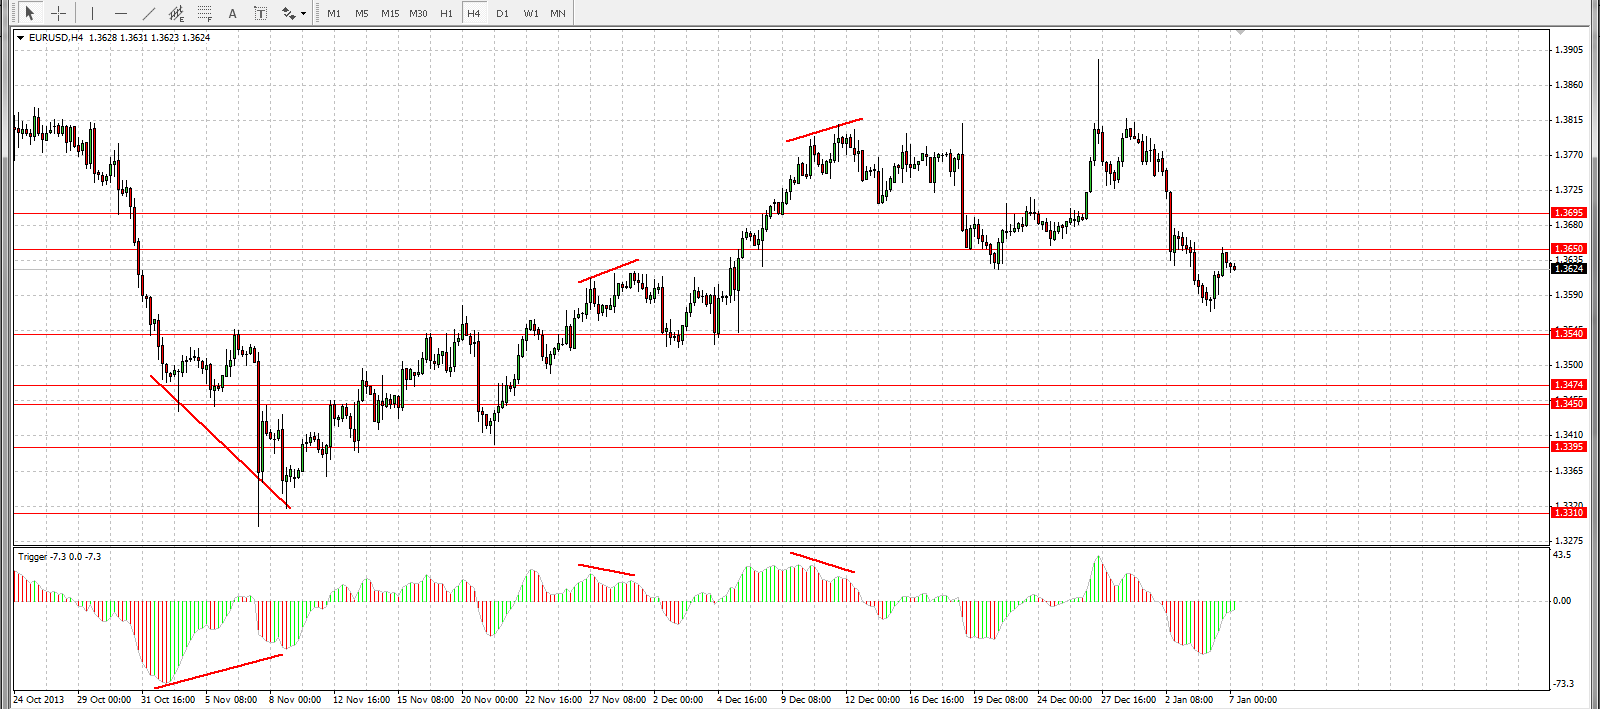Click the red 1.3450 price level label

click(1568, 404)
